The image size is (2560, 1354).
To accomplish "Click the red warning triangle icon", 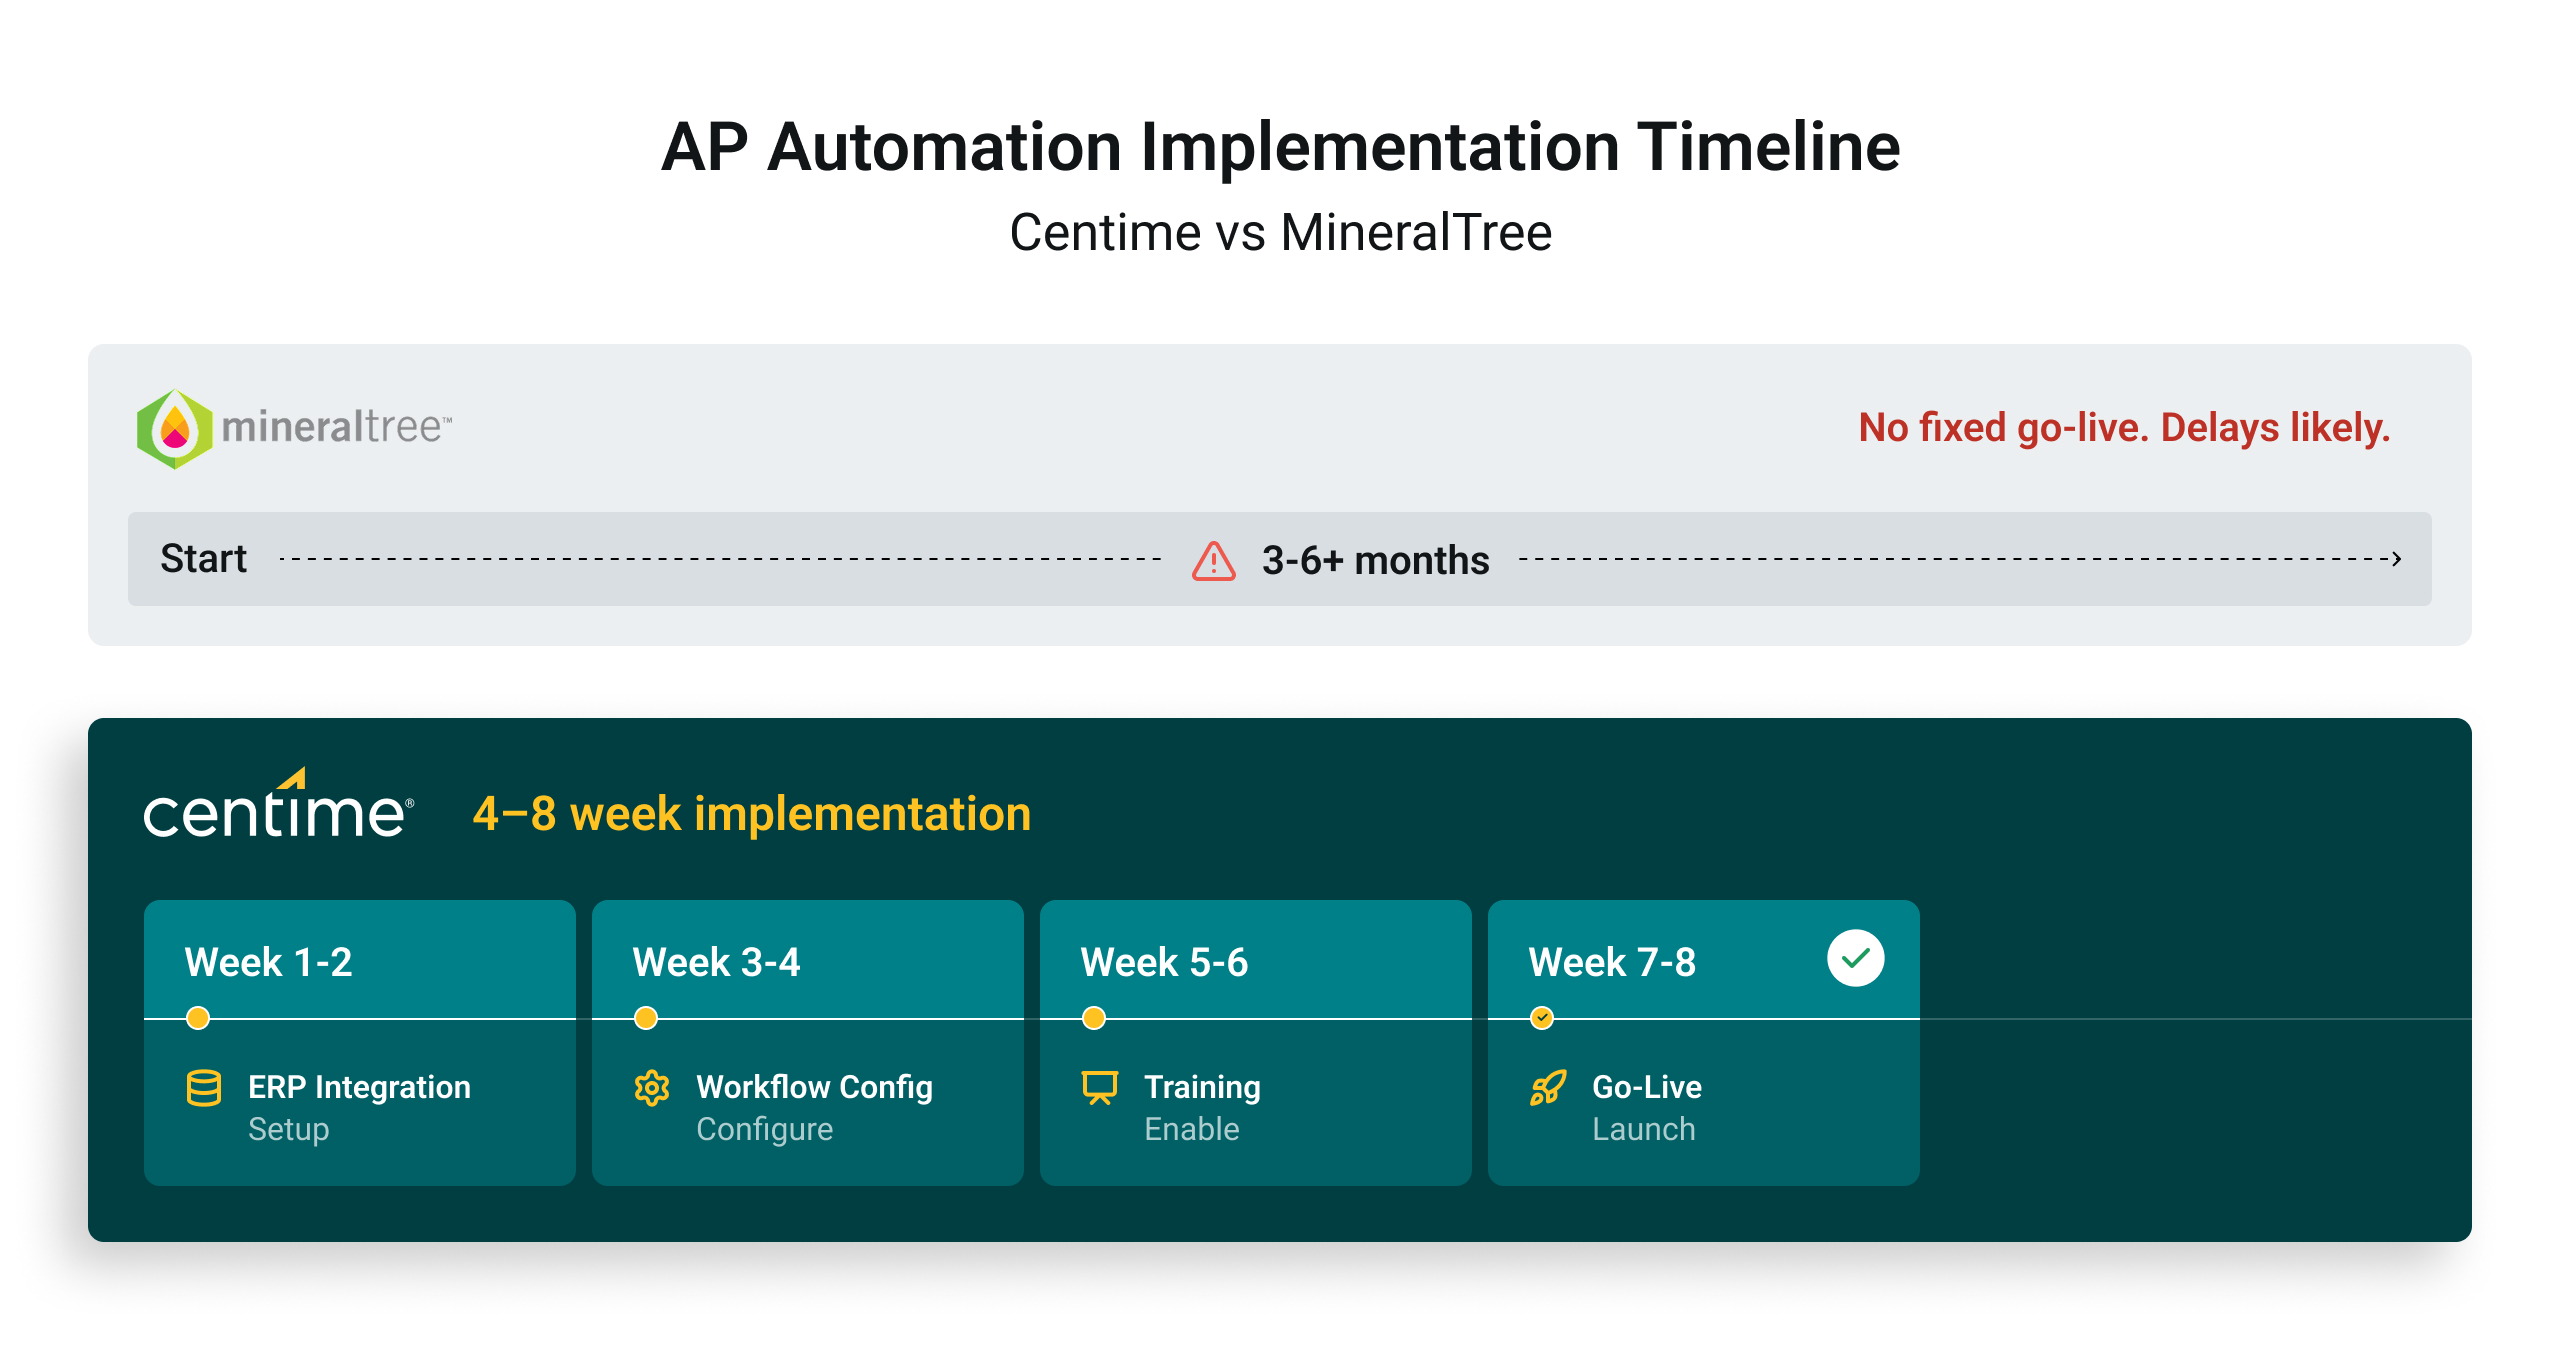I will pos(1213,561).
